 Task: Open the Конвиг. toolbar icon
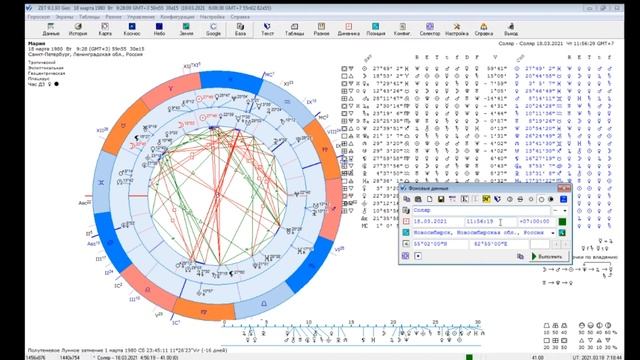(x=402, y=29)
